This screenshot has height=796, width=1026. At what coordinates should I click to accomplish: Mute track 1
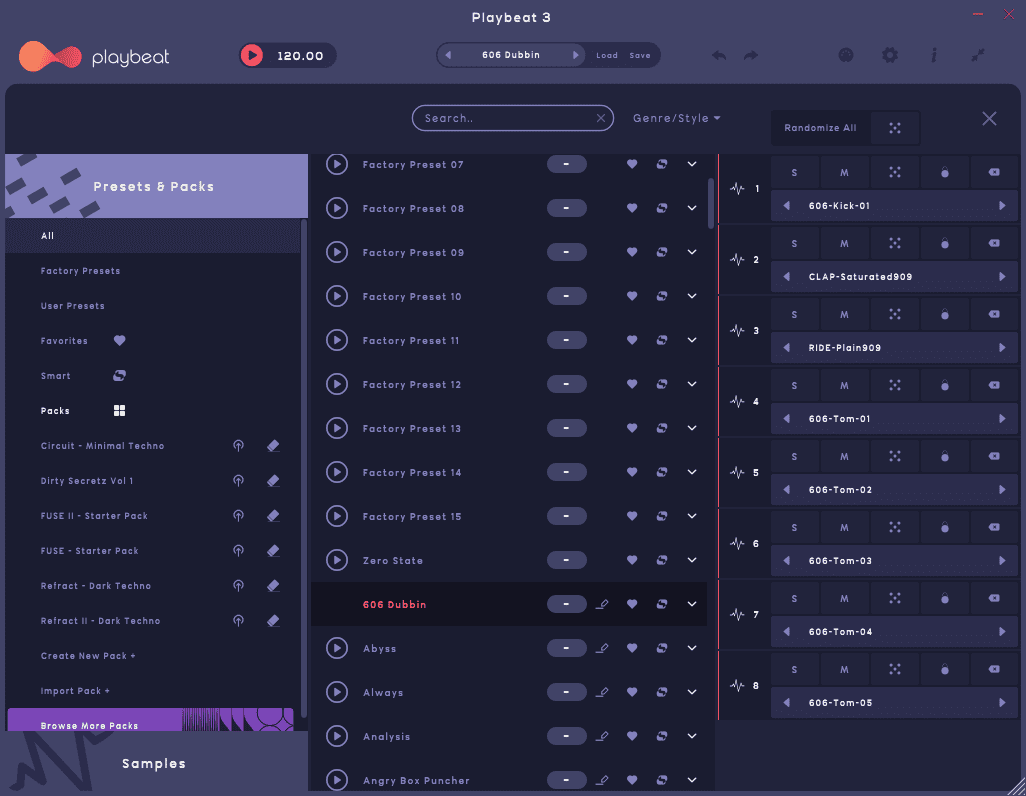coord(844,172)
